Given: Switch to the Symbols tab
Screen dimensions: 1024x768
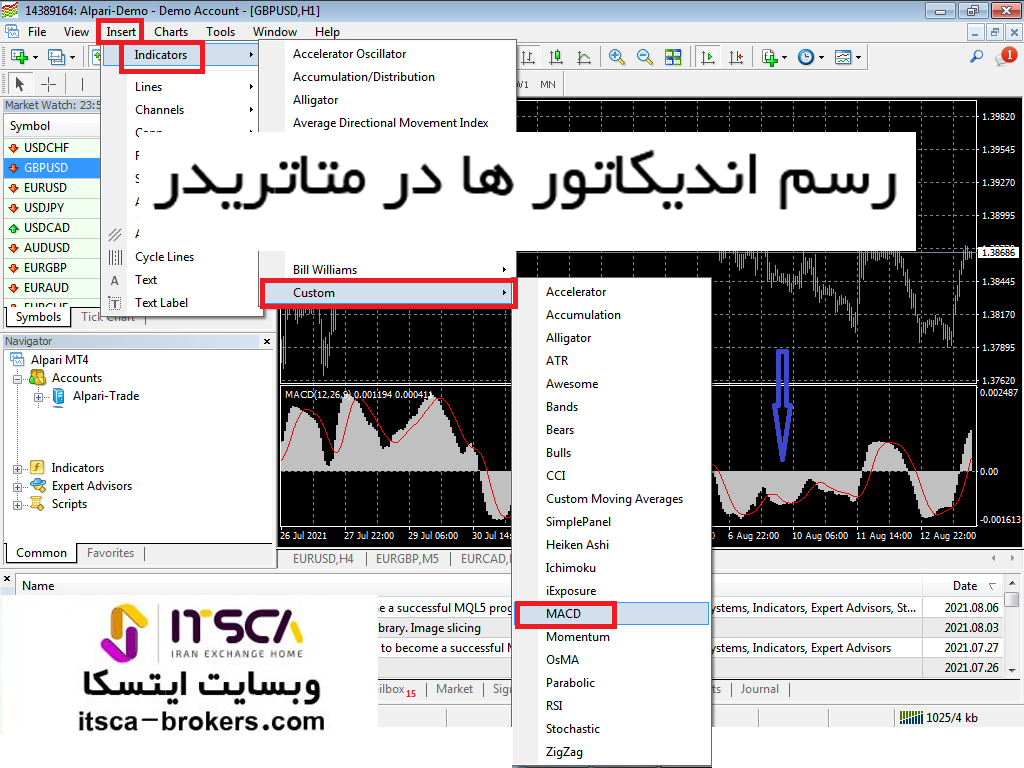Looking at the screenshot, I should click(x=39, y=317).
